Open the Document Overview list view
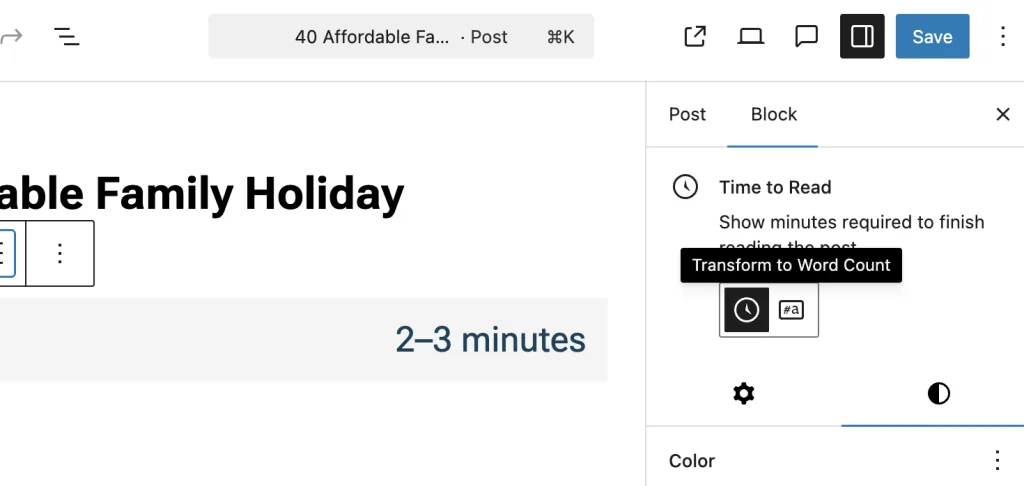 (67, 37)
